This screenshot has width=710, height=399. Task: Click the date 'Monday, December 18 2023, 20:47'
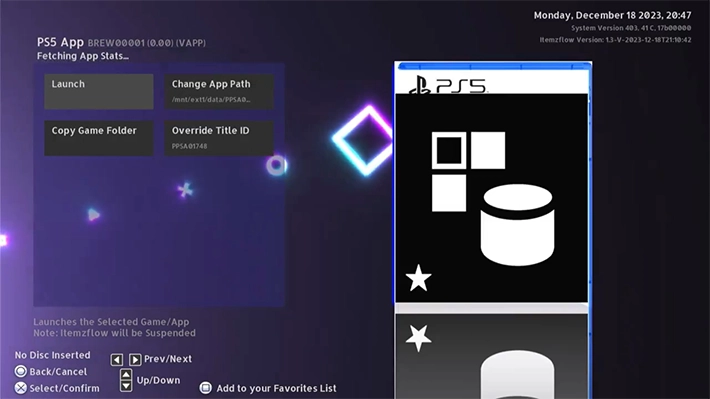(612, 15)
